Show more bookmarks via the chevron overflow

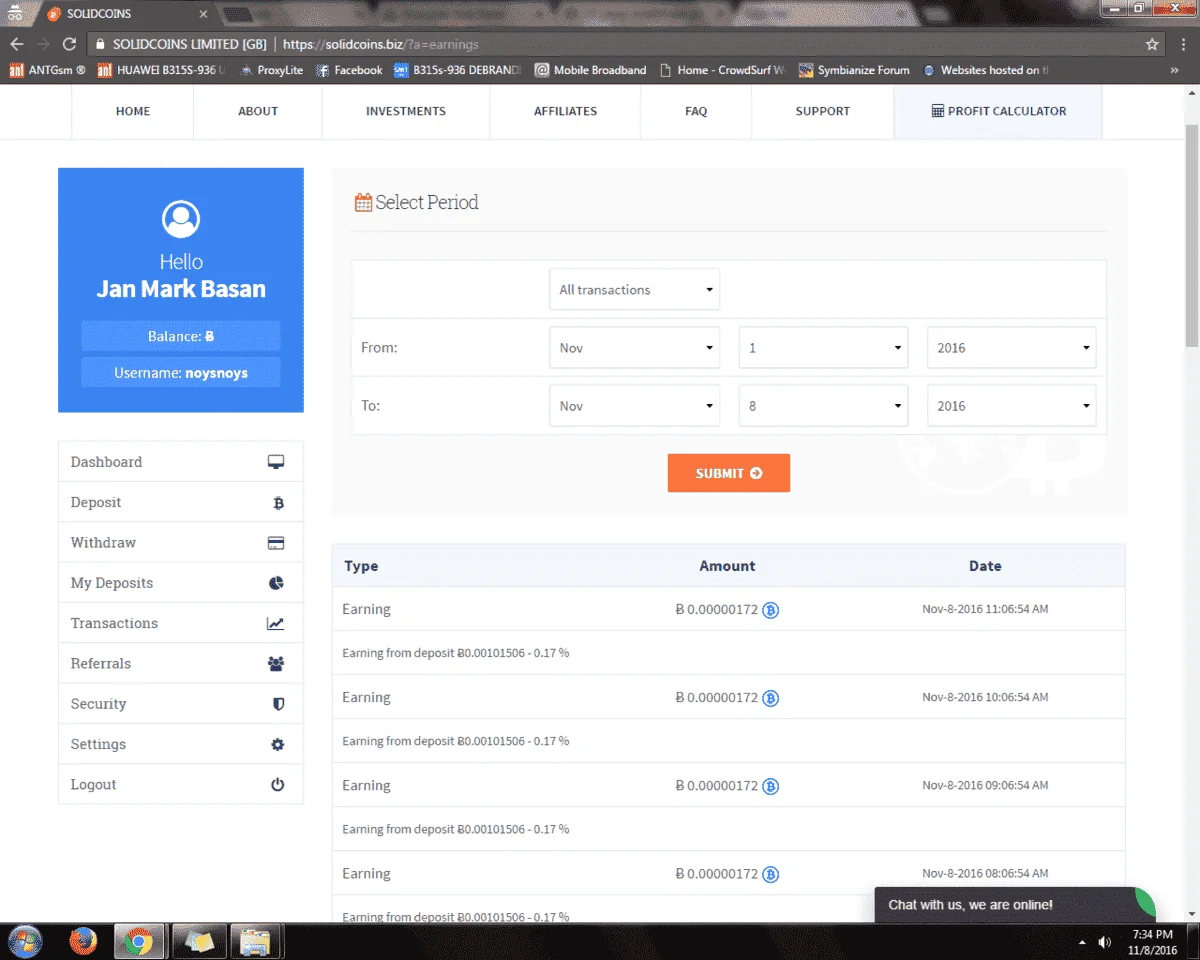point(1174,70)
